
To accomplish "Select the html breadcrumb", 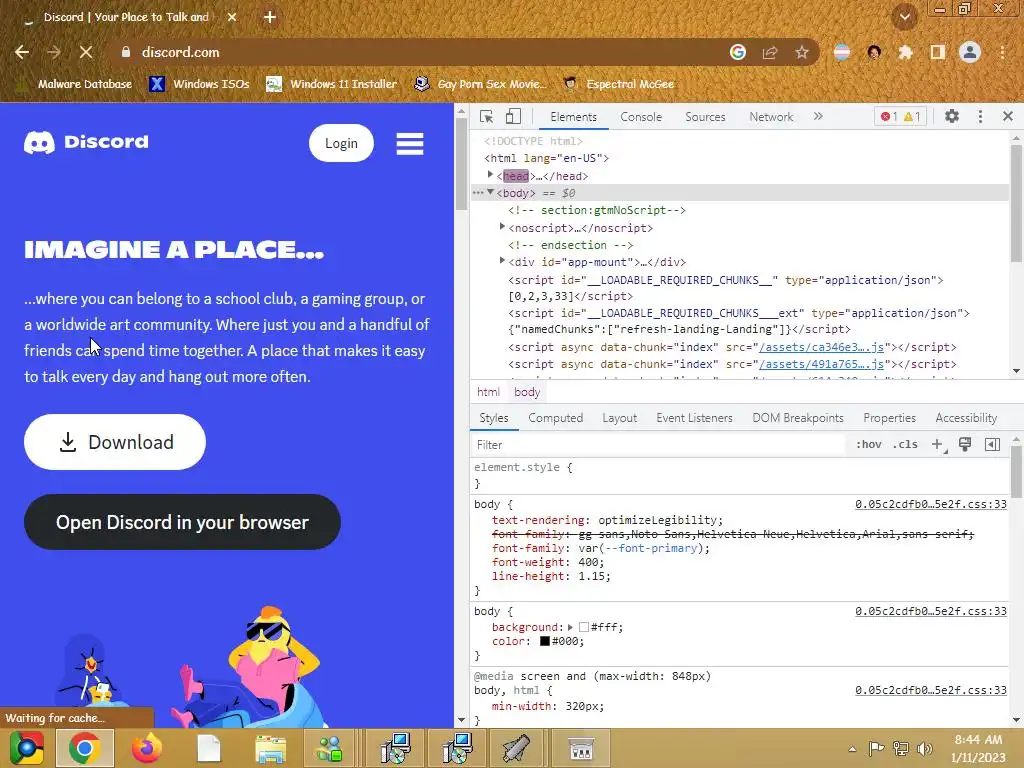I will [x=488, y=392].
